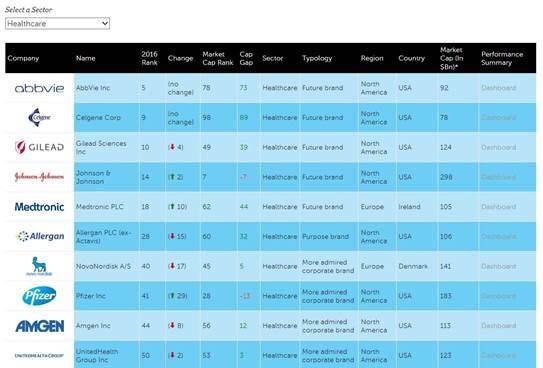Open the Dashboard link for Allergan PLC
Screen dimensions: 543x368
[498, 236]
